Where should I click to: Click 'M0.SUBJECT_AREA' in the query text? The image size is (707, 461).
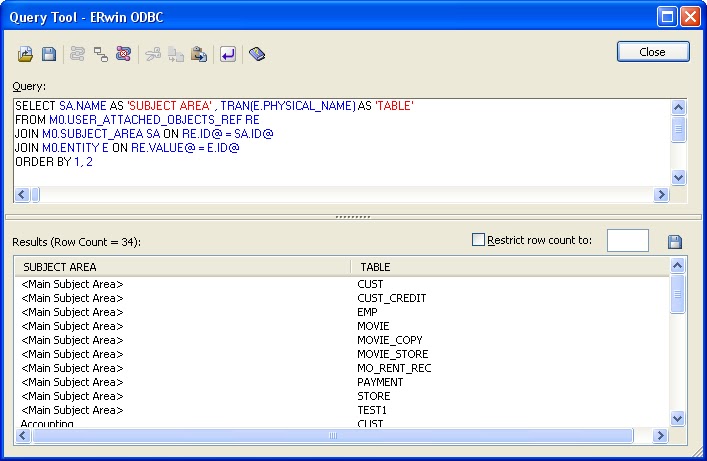click(x=93, y=134)
